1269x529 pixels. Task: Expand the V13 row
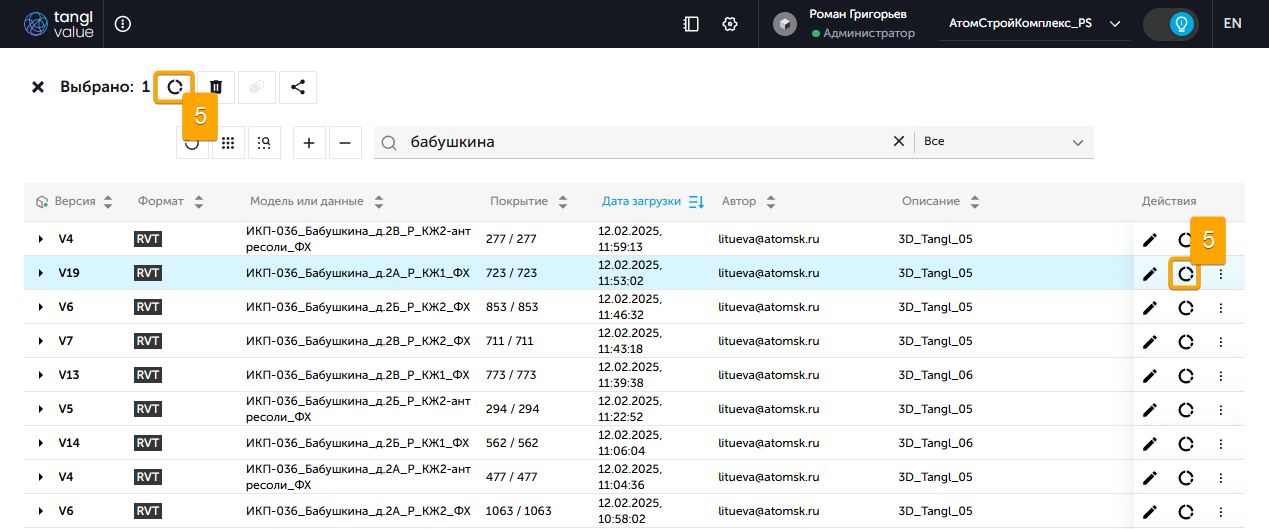(41, 376)
